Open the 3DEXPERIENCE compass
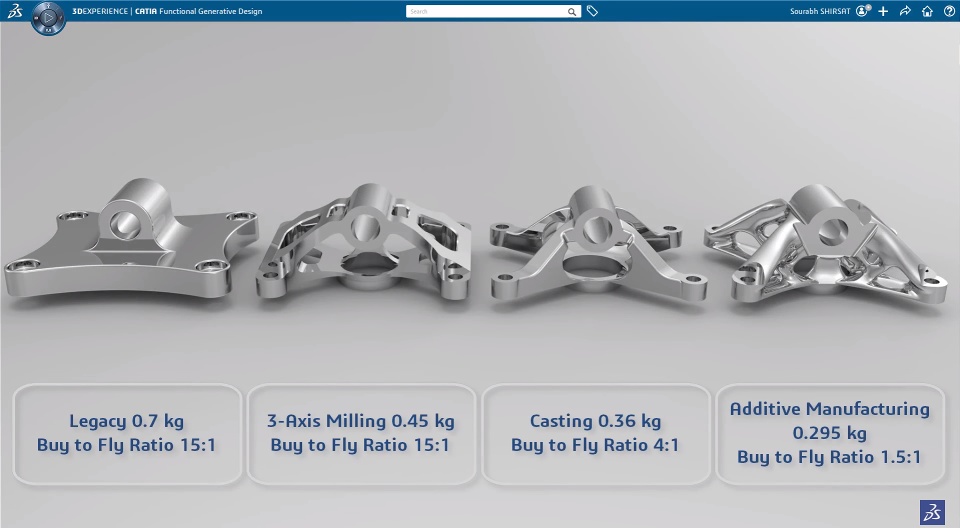Screen dimensions: 960x528 [48, 18]
